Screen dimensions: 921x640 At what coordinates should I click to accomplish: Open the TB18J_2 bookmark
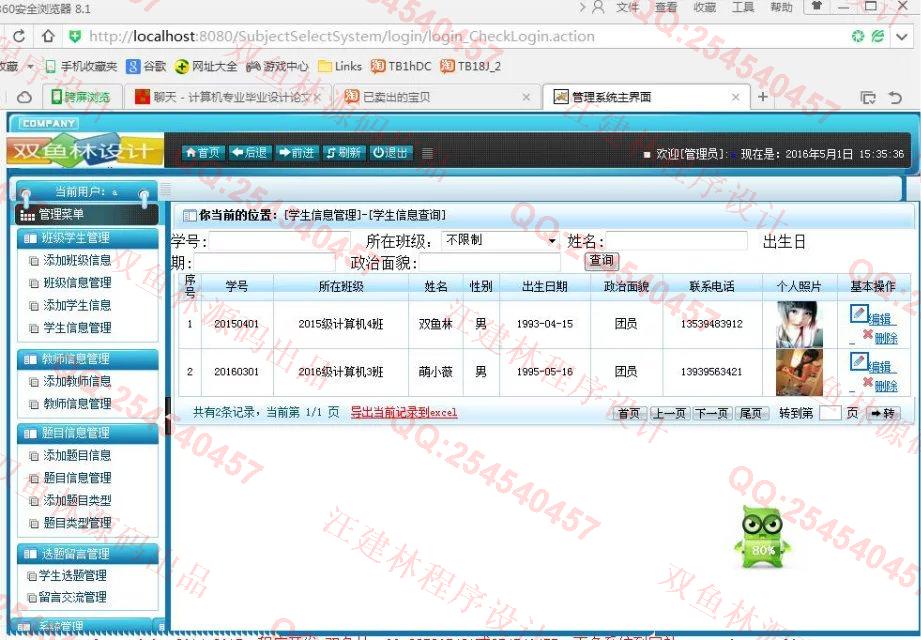coord(471,66)
